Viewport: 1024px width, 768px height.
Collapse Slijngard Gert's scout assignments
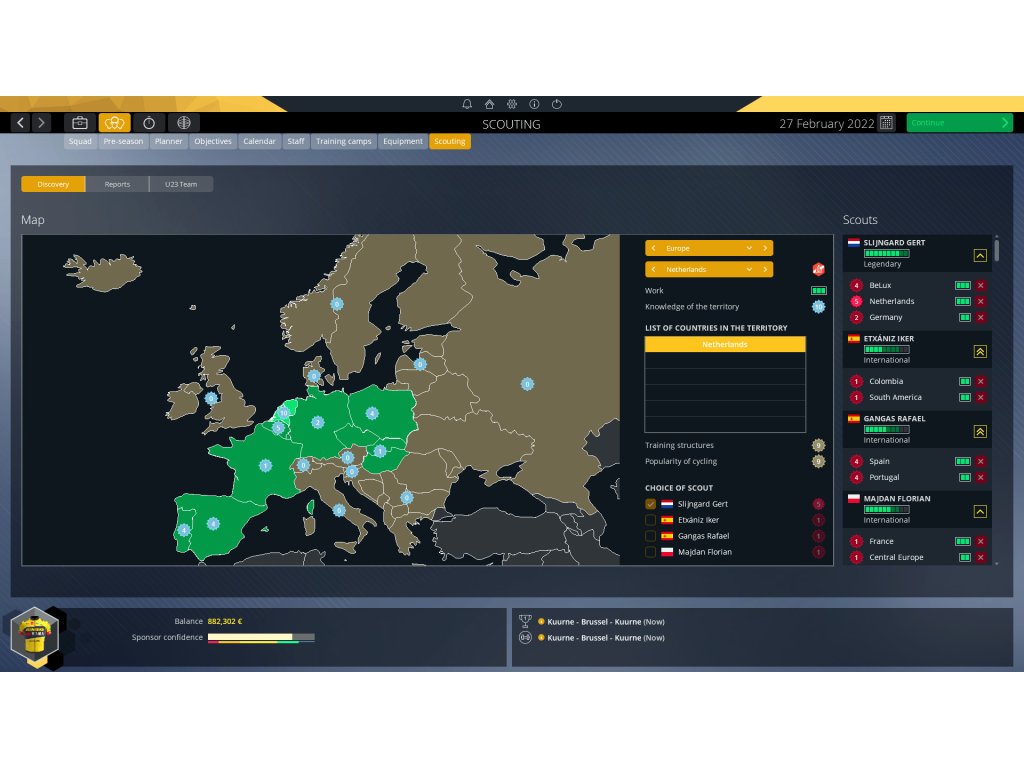980,255
